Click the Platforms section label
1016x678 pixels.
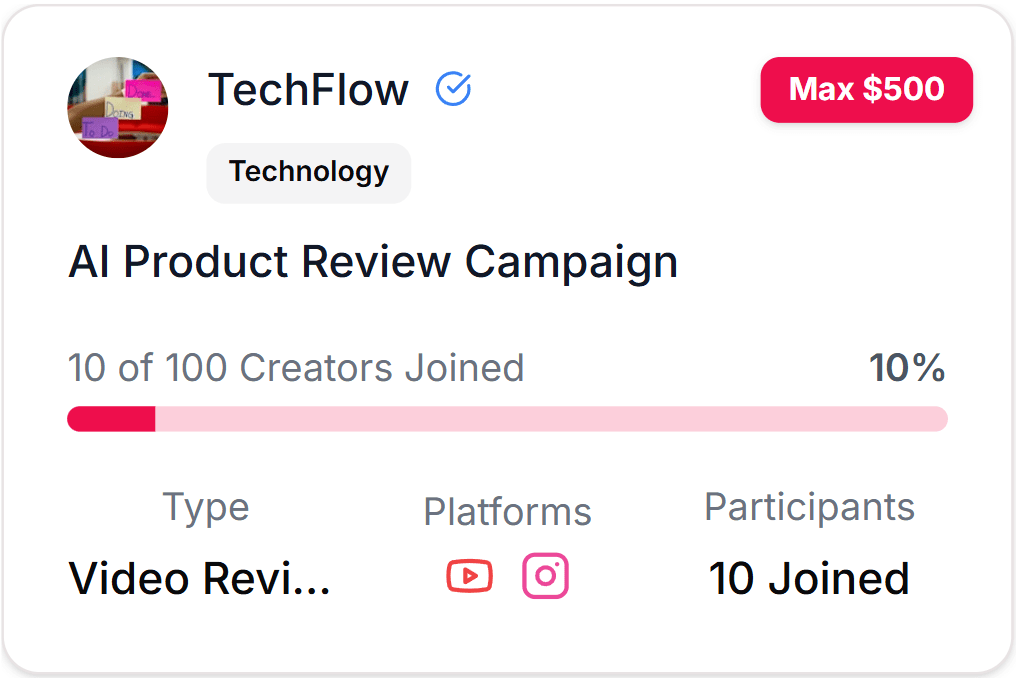pos(507,511)
